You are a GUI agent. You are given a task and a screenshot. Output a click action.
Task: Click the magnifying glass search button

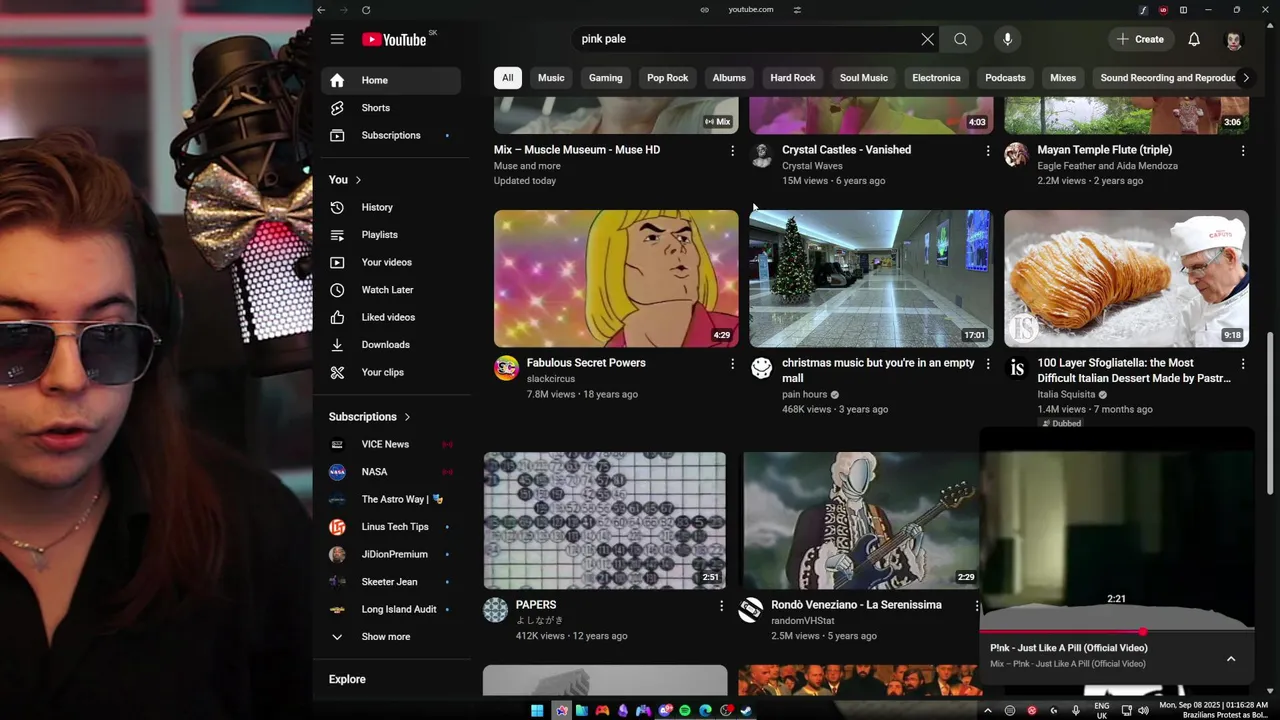(960, 39)
